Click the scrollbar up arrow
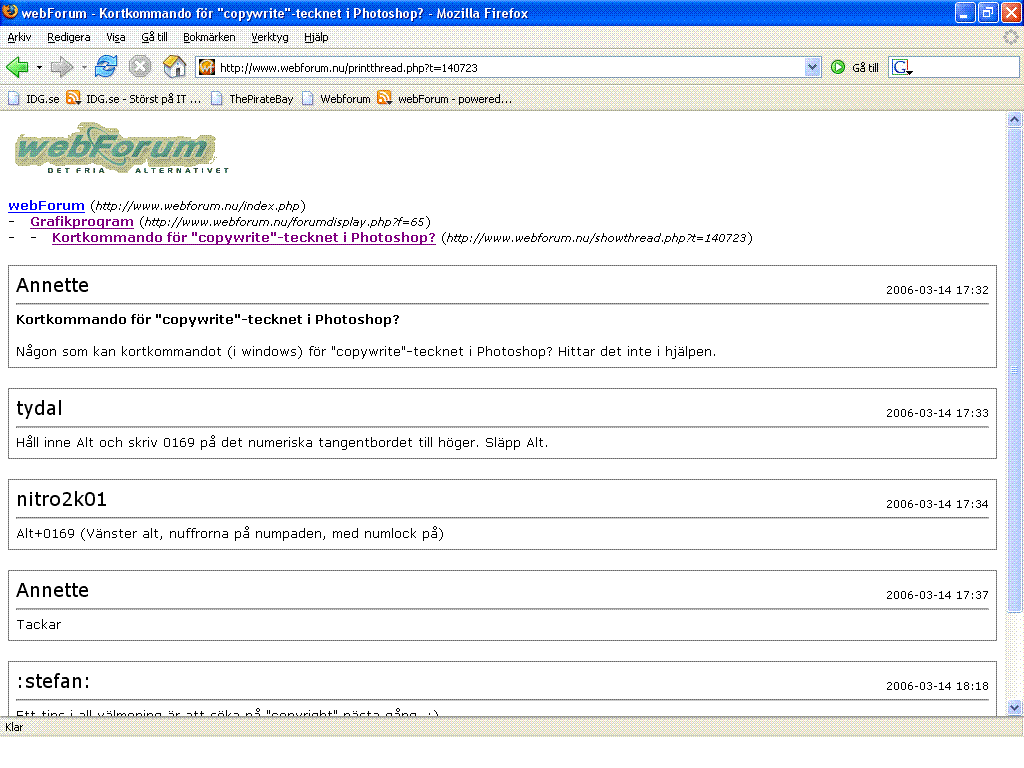Screen dimensions: 1024x768 pyautogui.click(x=1014, y=120)
